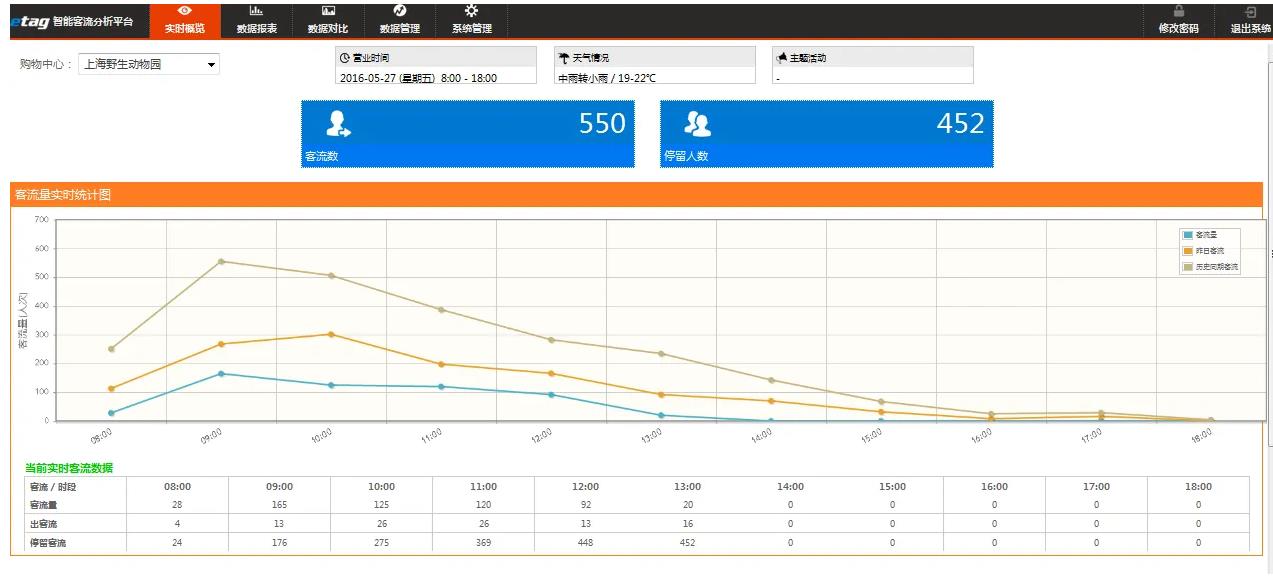Open 数据管理 via its icon
This screenshot has height=583, width=1273.
[399, 11]
